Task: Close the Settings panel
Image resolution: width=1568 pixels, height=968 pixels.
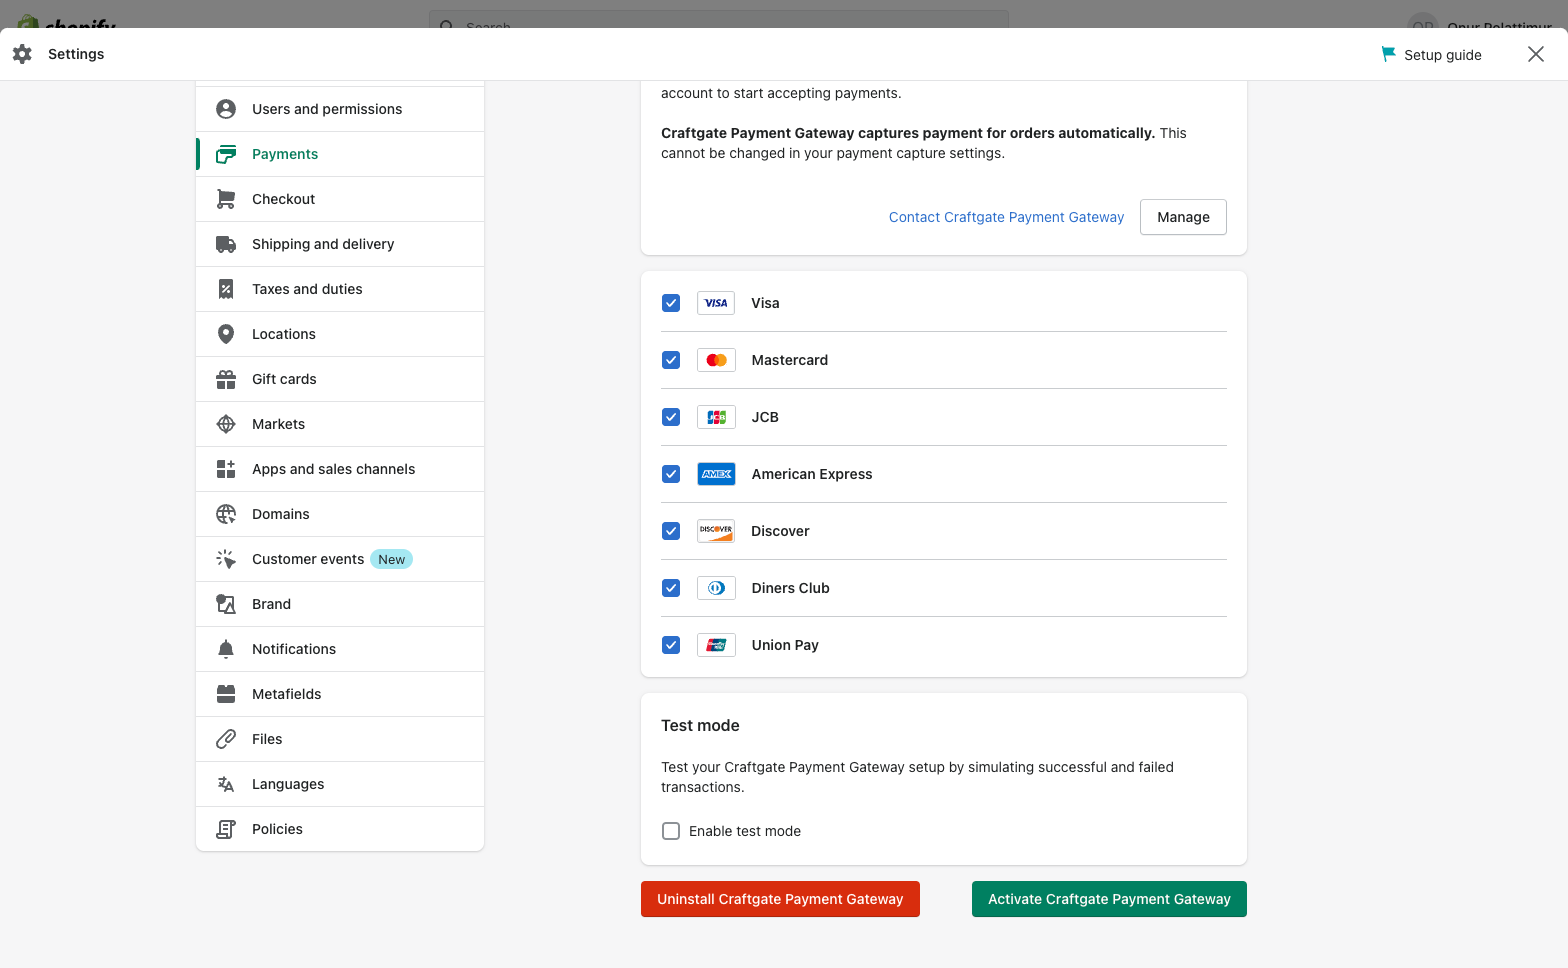Action: point(1536,54)
